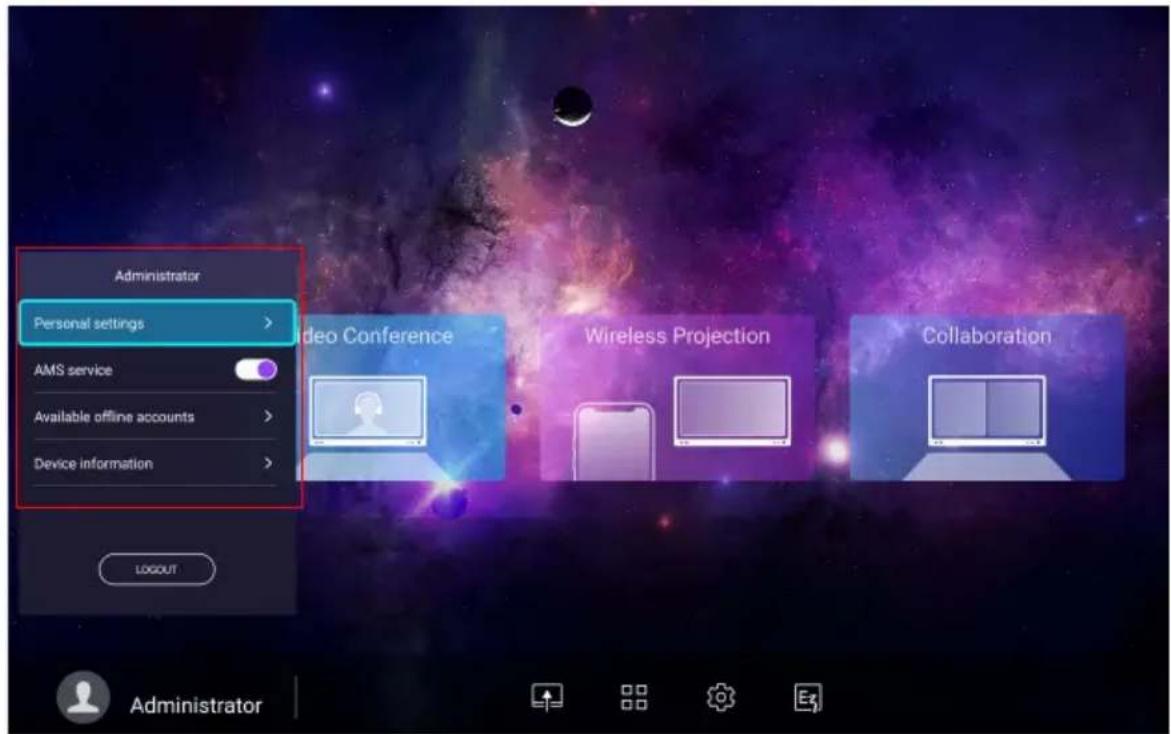Click the AMS service label

coord(73,370)
